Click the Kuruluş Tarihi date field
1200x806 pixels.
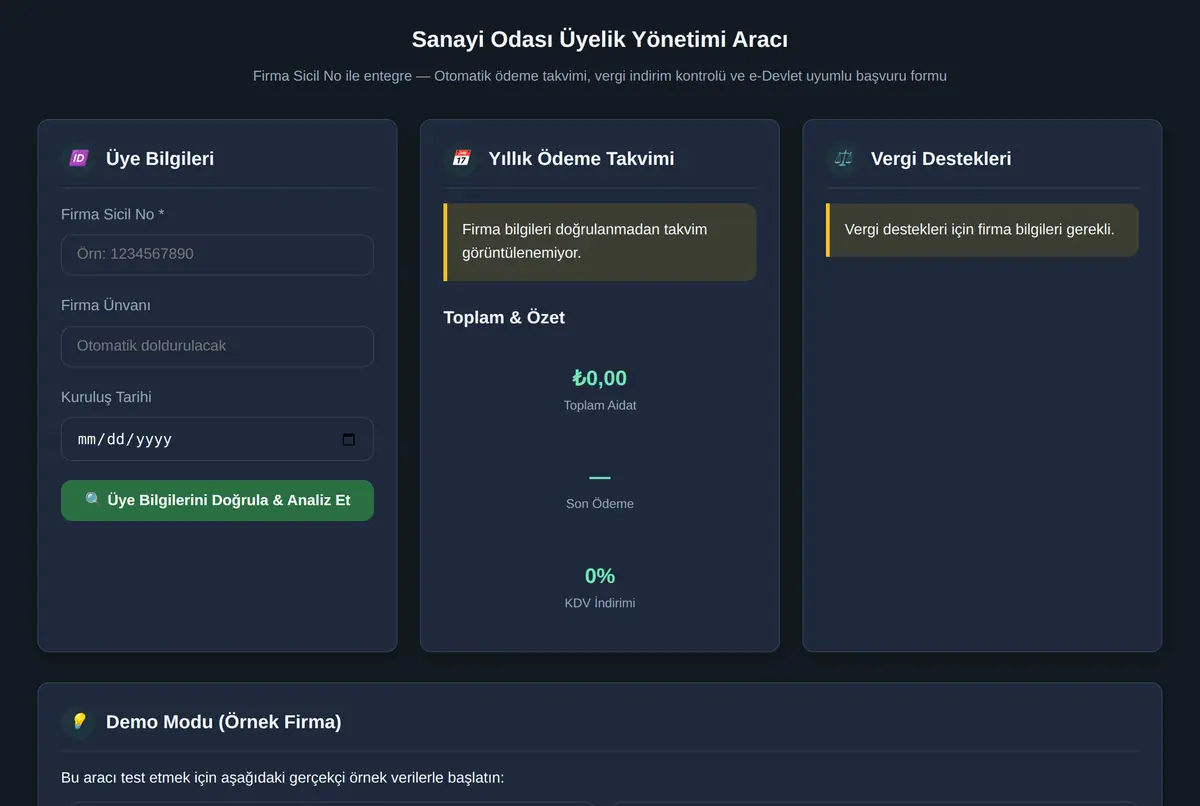coord(217,439)
